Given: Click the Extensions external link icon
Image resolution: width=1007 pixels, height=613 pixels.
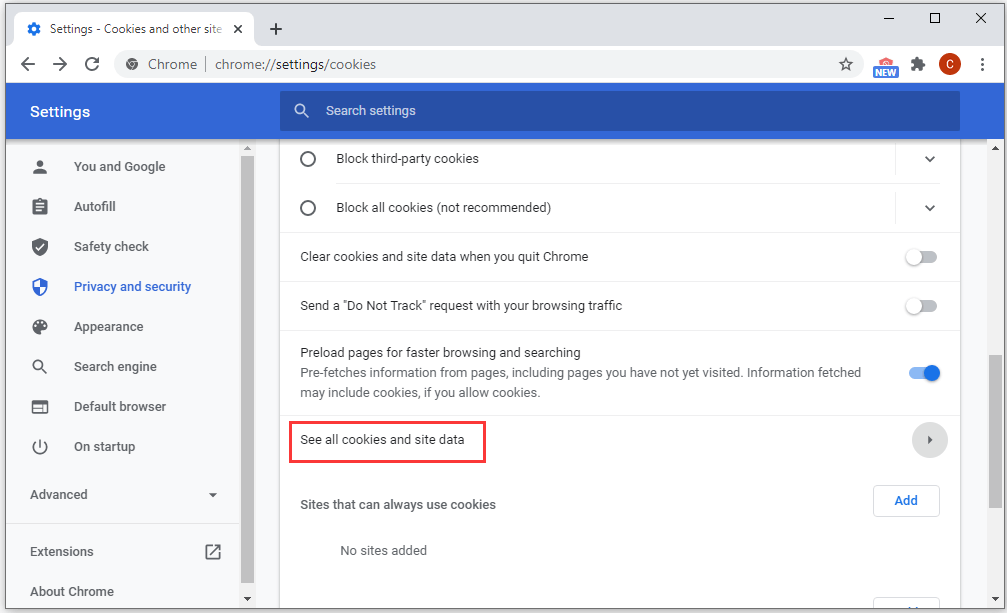Looking at the screenshot, I should pyautogui.click(x=213, y=551).
